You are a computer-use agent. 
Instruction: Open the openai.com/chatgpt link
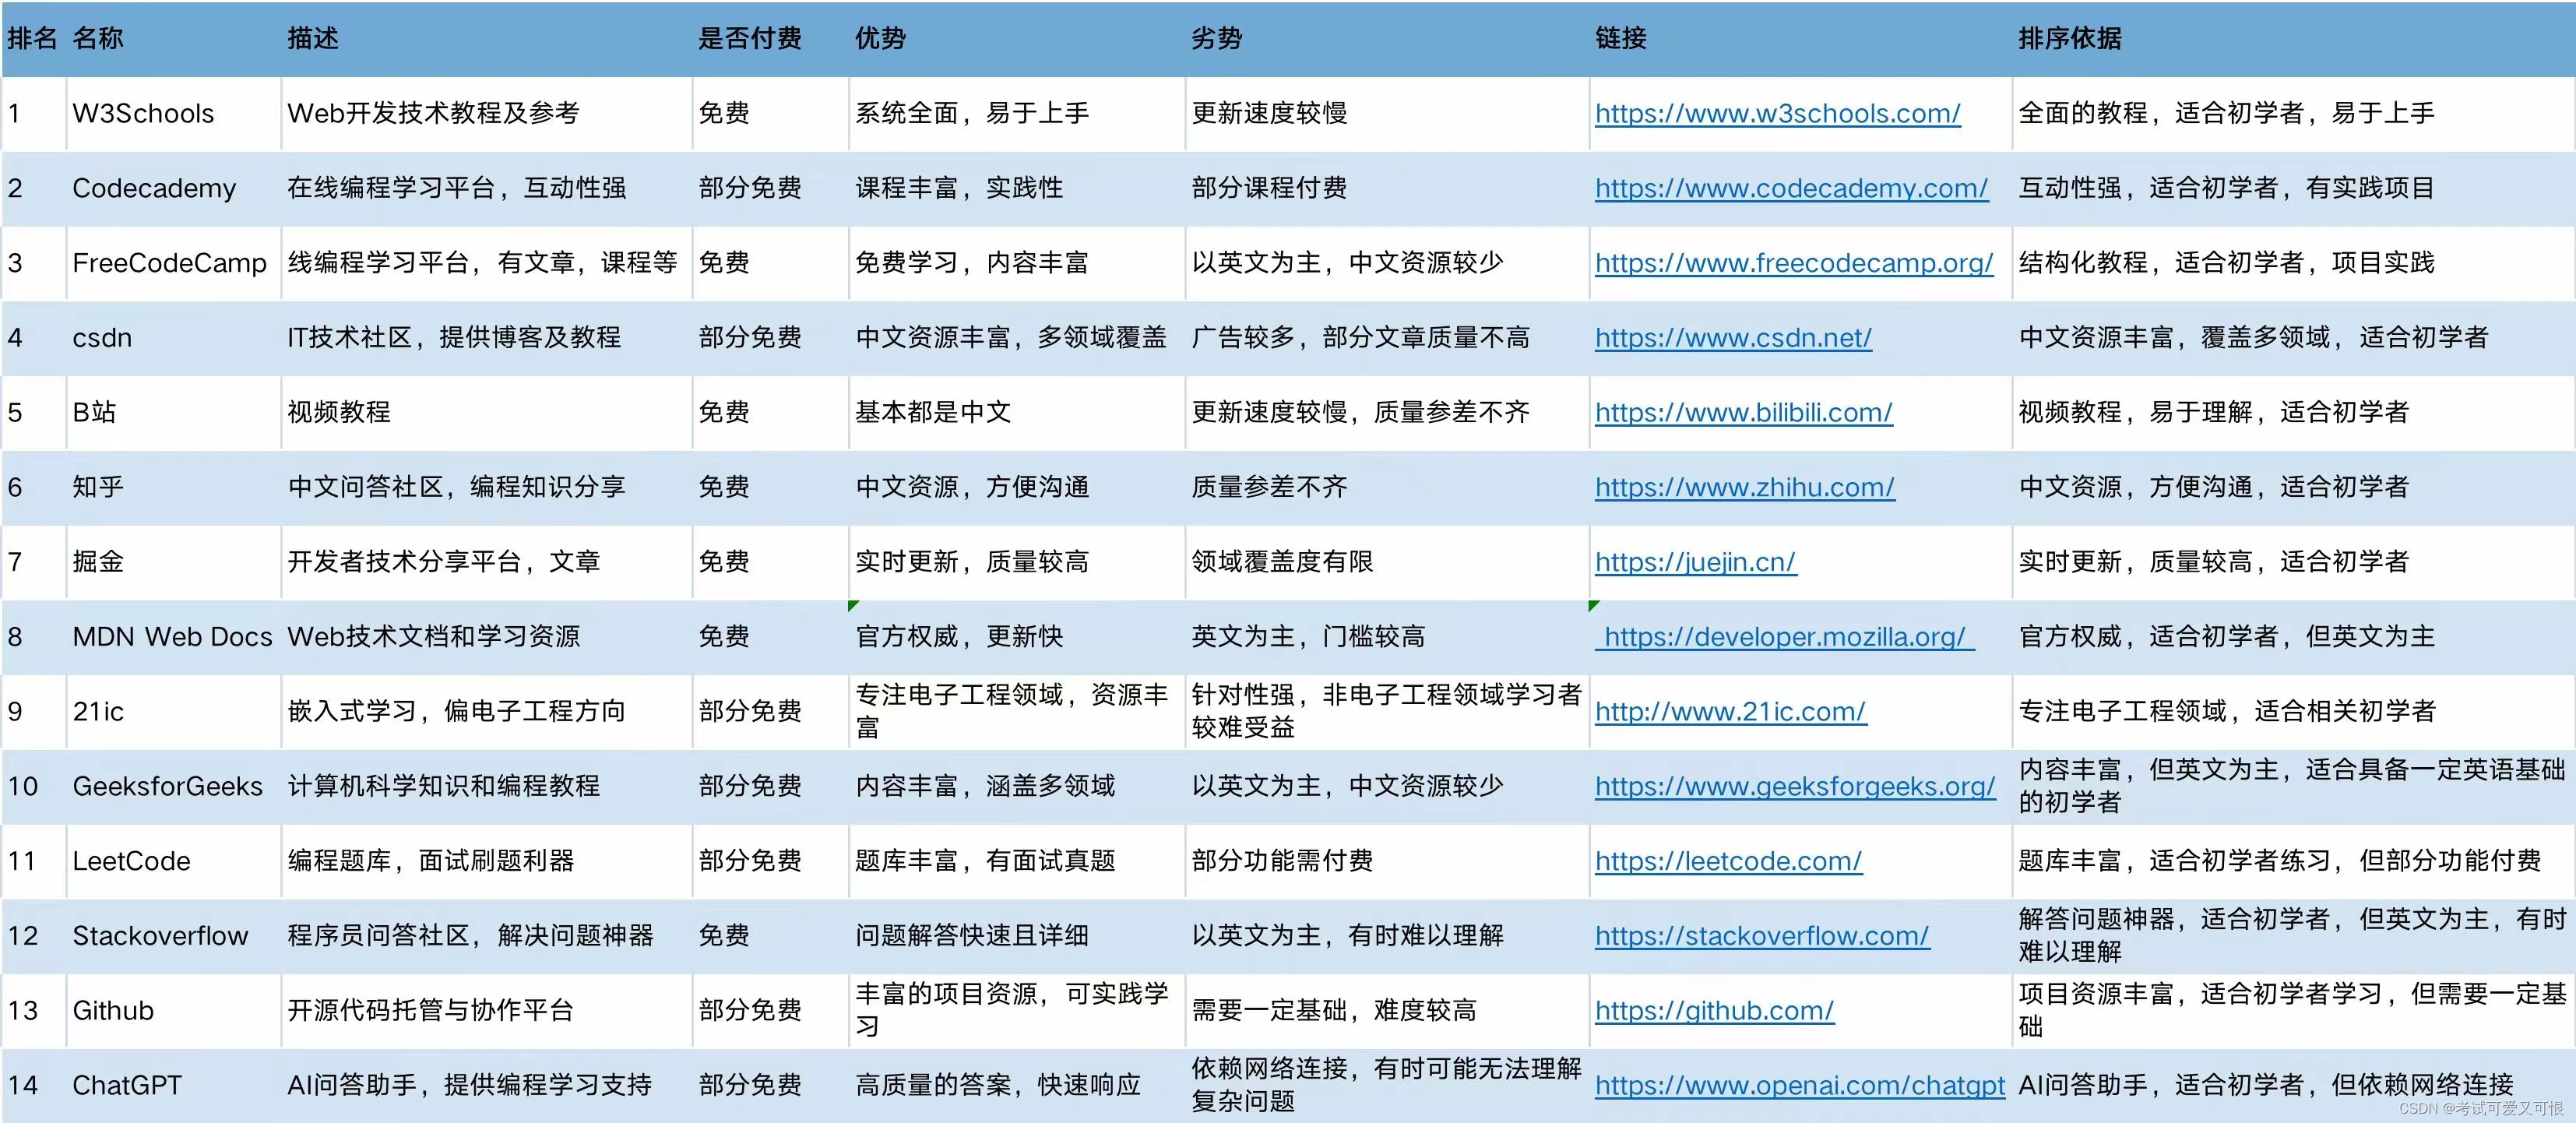[x=1800, y=1086]
